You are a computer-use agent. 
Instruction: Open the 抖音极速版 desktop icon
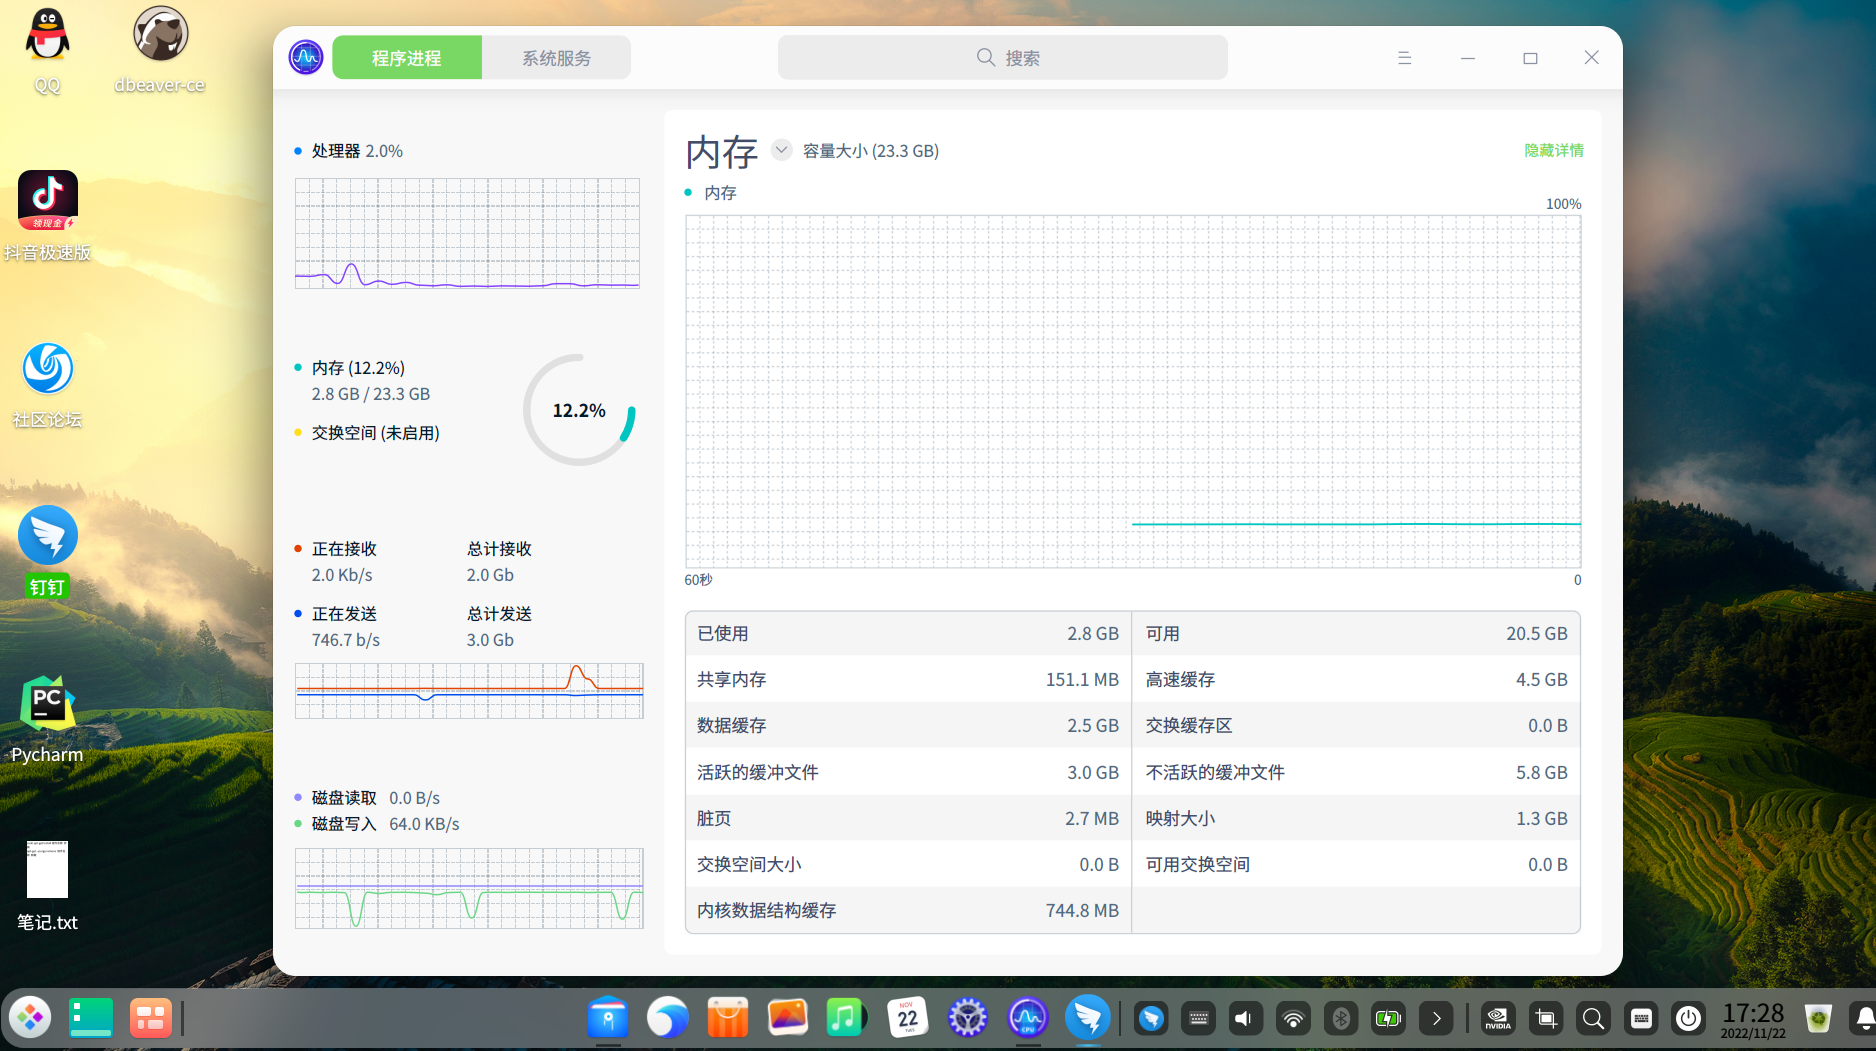pyautogui.click(x=47, y=216)
